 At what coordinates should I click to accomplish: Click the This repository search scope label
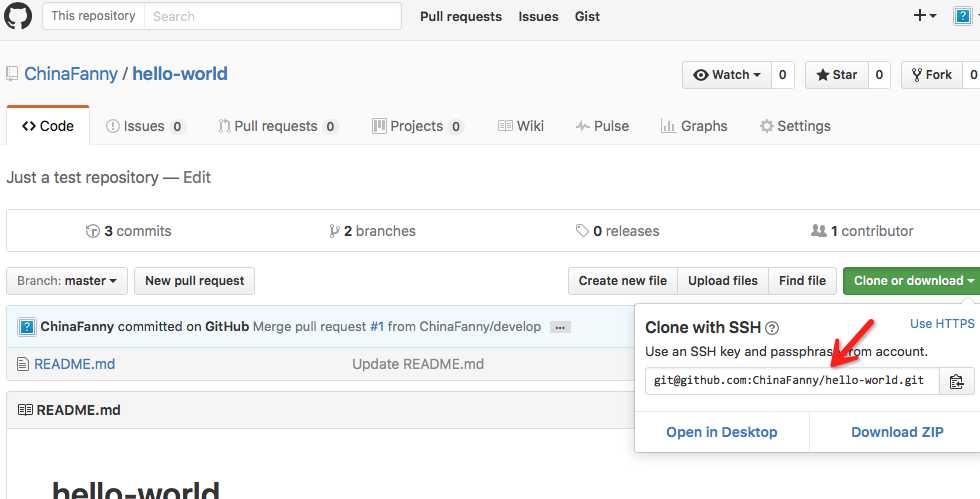tap(94, 16)
